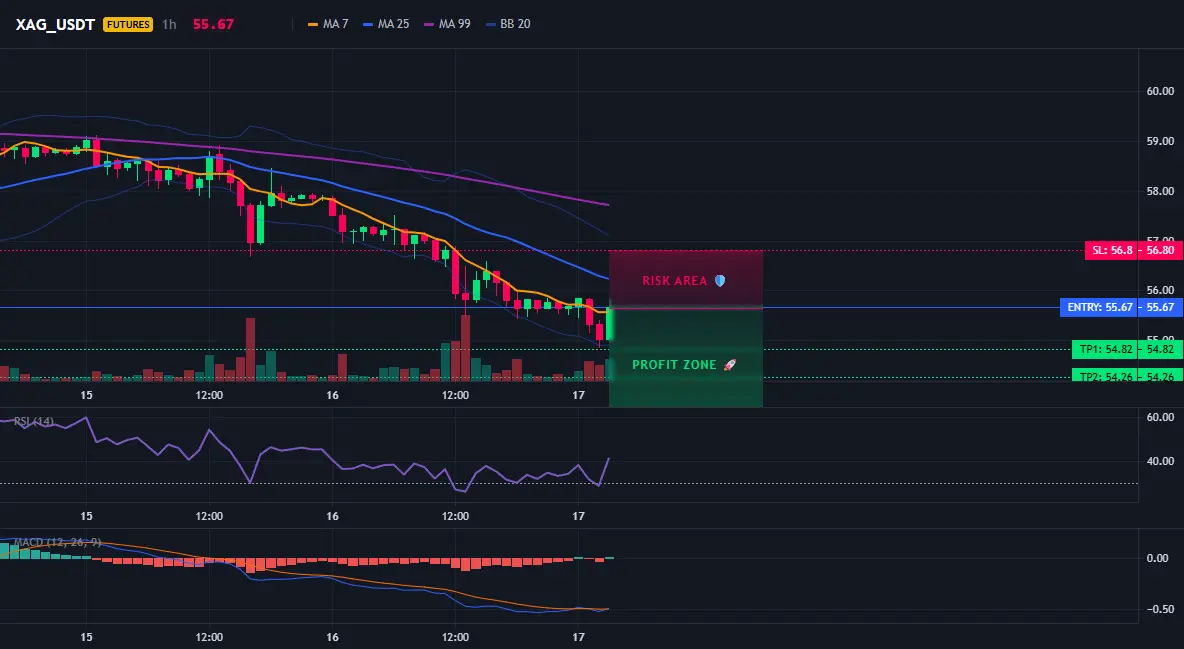Click the RSI 60.00 axis label
Viewport: 1184px width, 649px height.
pyautogui.click(x=1160, y=417)
